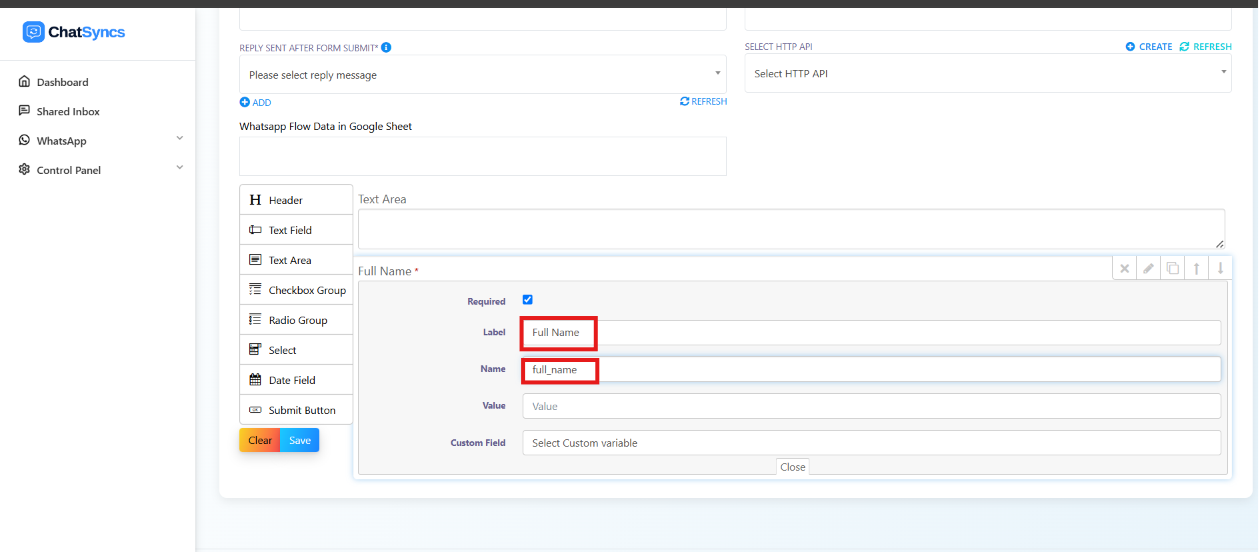Add a Text Area element from the palette
Image resolution: width=1259 pixels, height=552 pixels.
point(296,260)
